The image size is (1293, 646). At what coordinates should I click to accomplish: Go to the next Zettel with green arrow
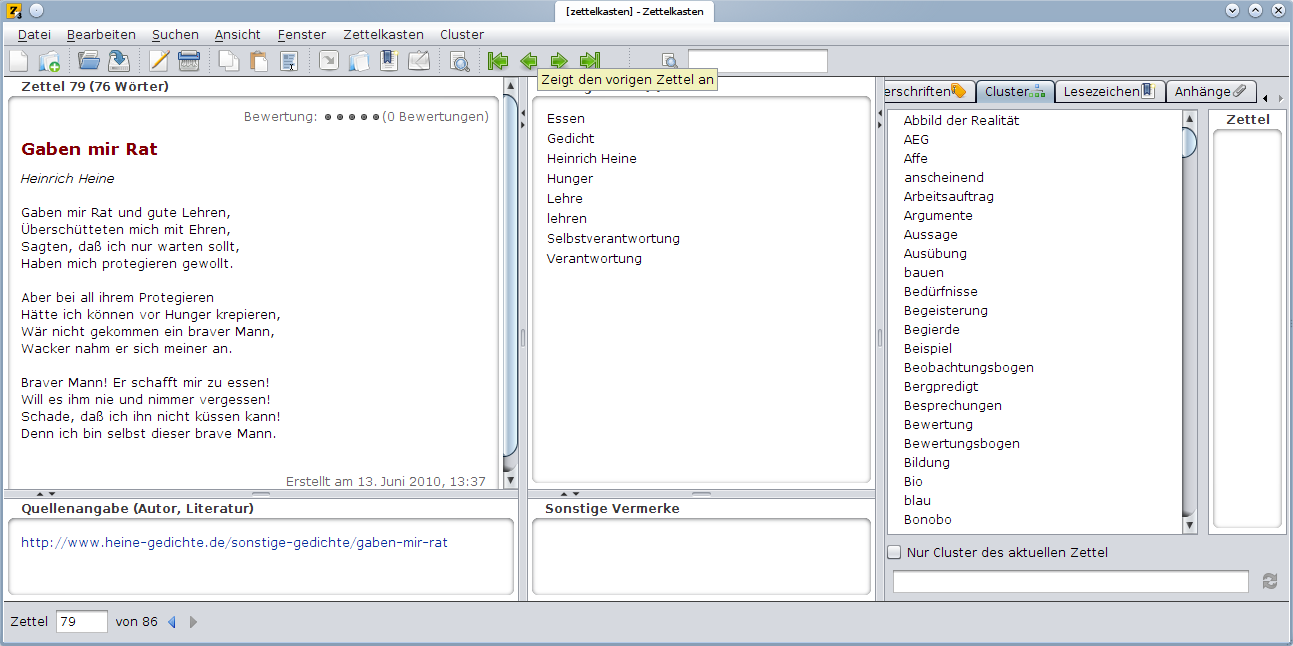tap(559, 61)
